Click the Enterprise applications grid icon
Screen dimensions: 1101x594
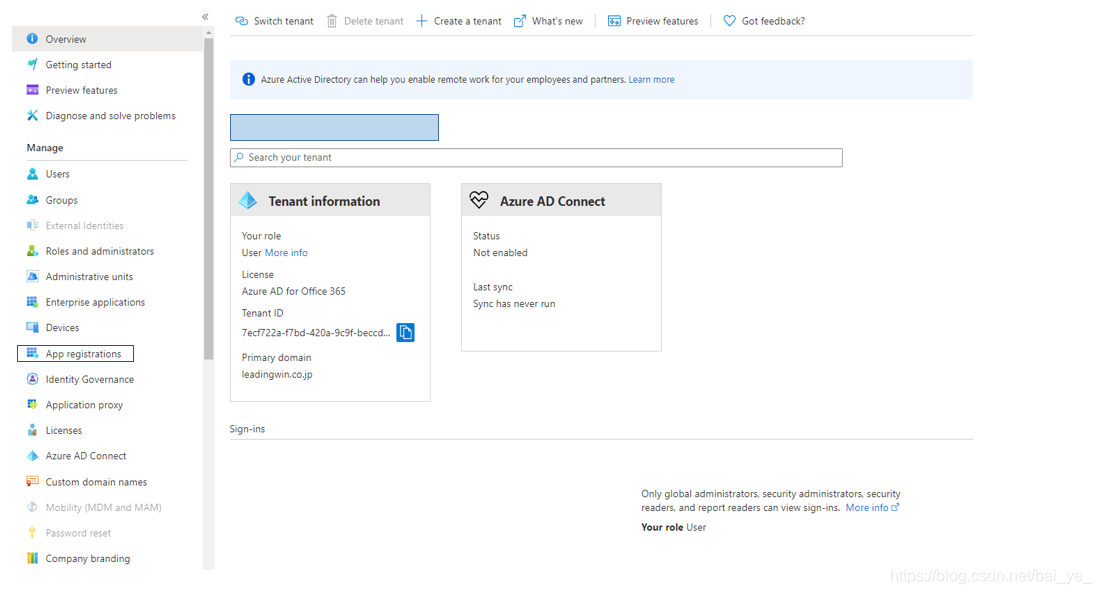(32, 302)
